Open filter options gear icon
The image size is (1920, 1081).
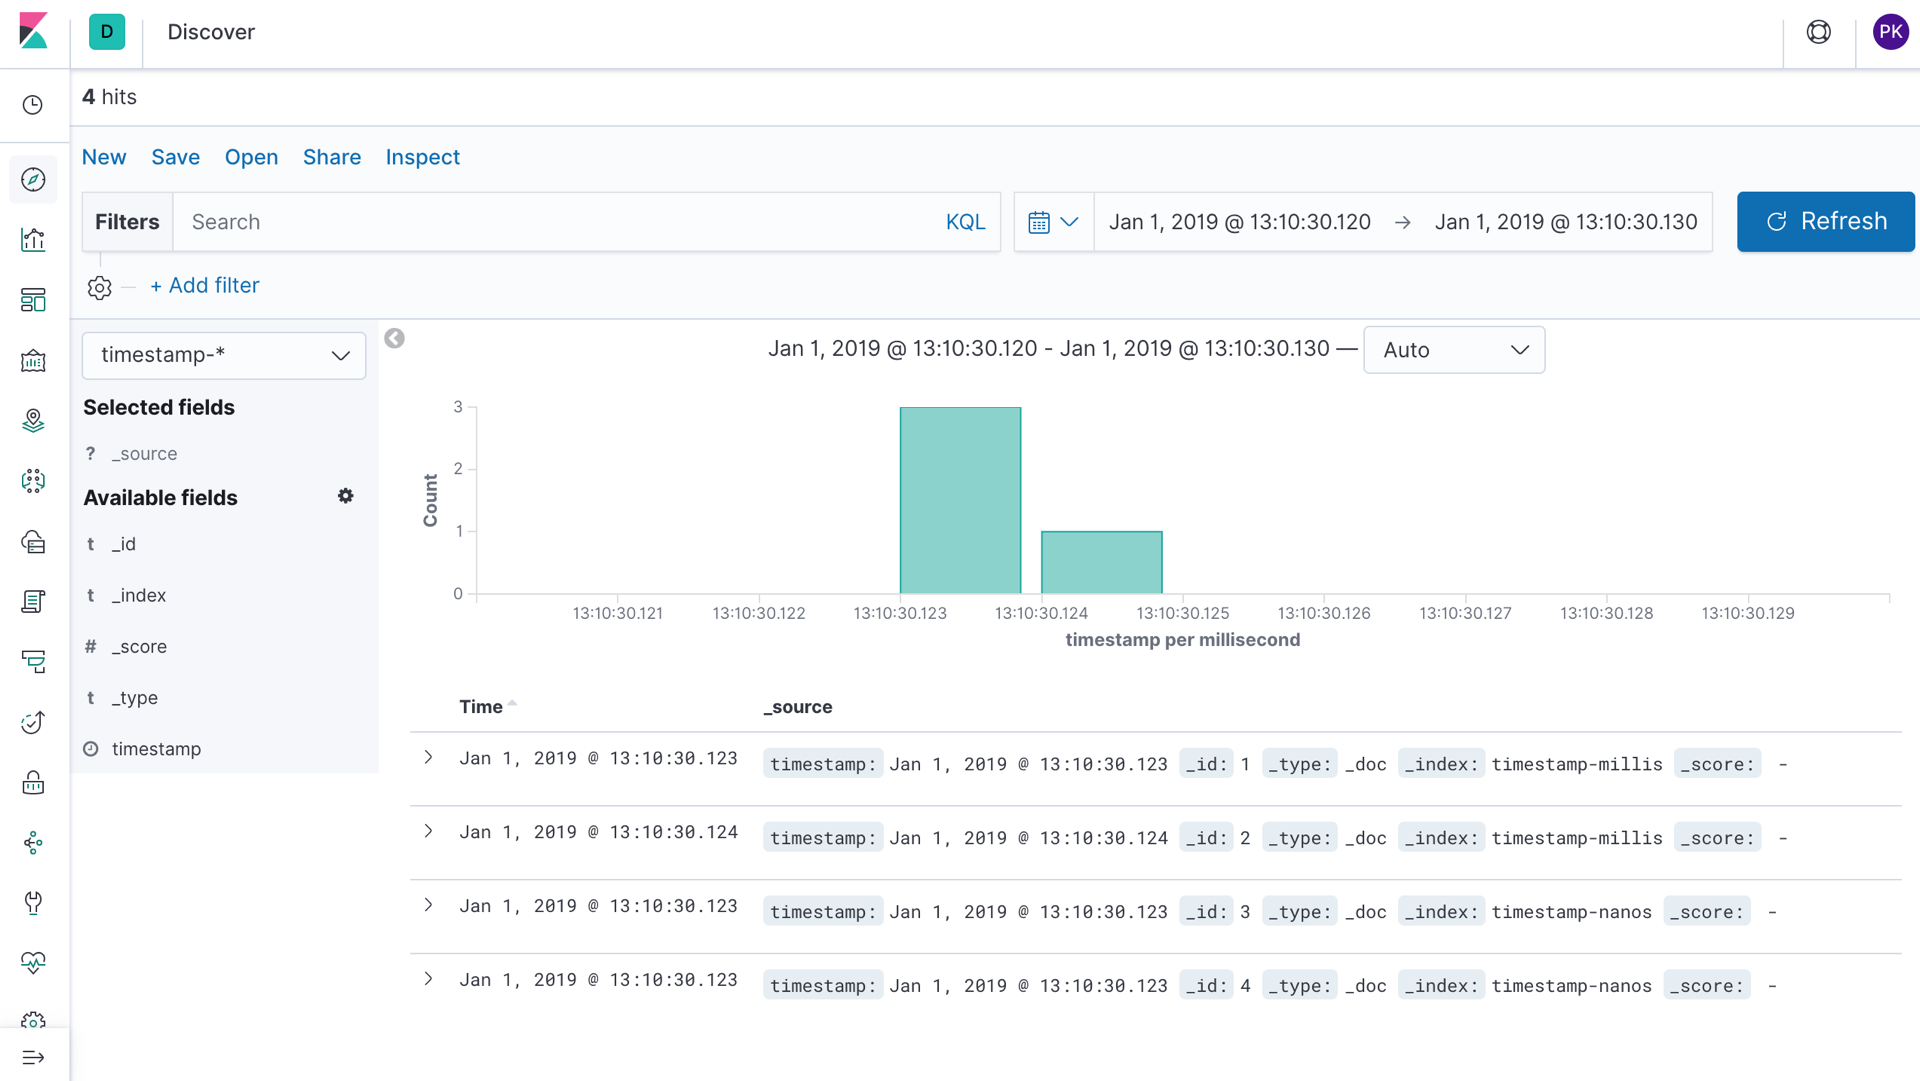tap(100, 288)
